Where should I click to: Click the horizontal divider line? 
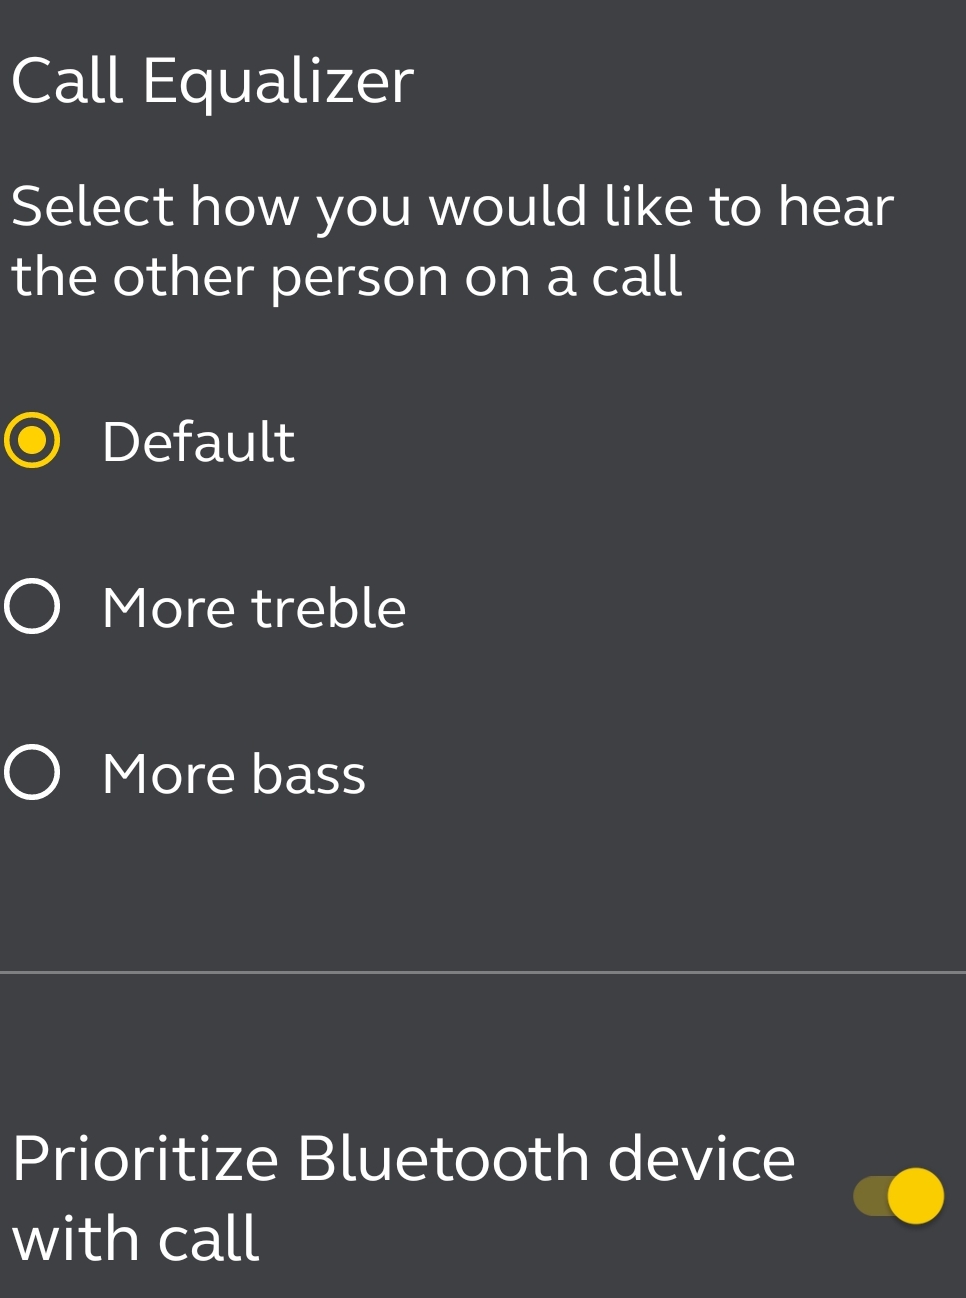(483, 971)
